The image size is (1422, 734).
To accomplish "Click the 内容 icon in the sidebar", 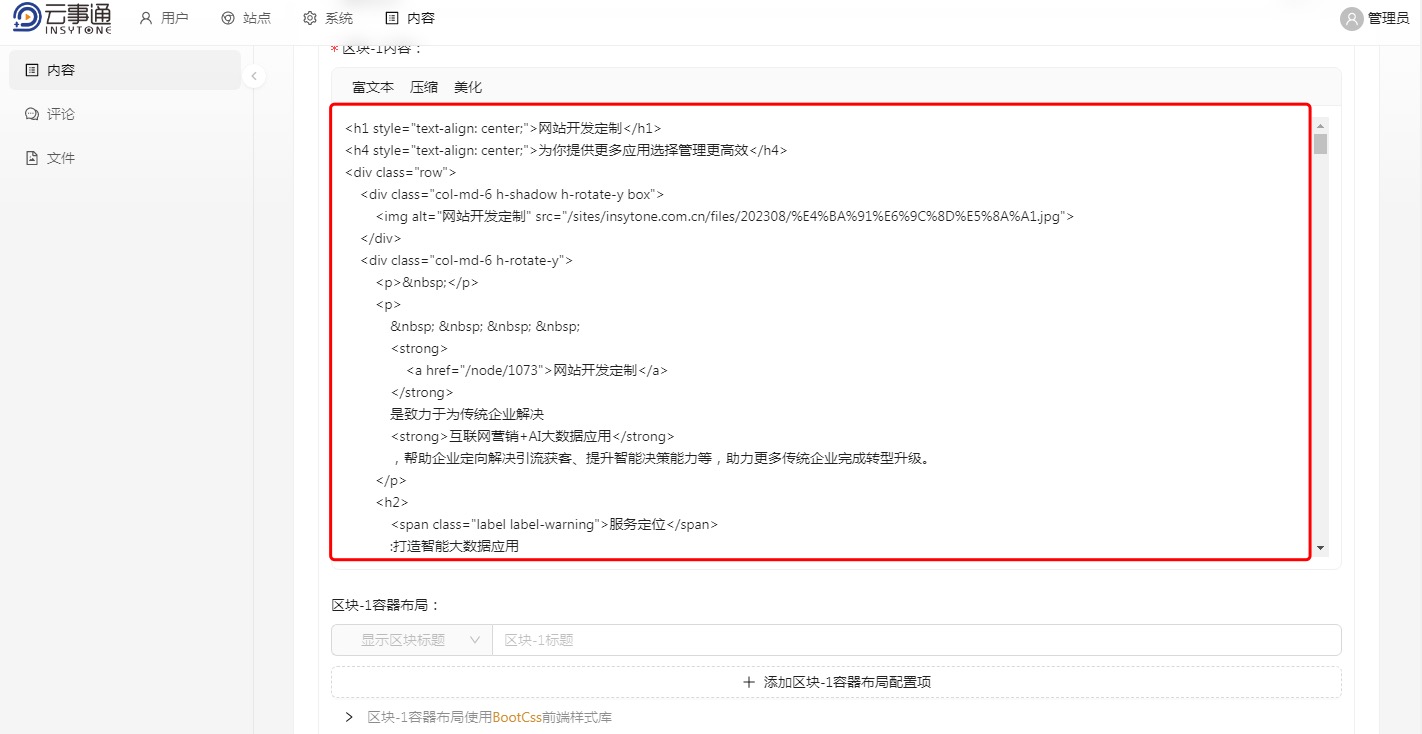I will 31,69.
